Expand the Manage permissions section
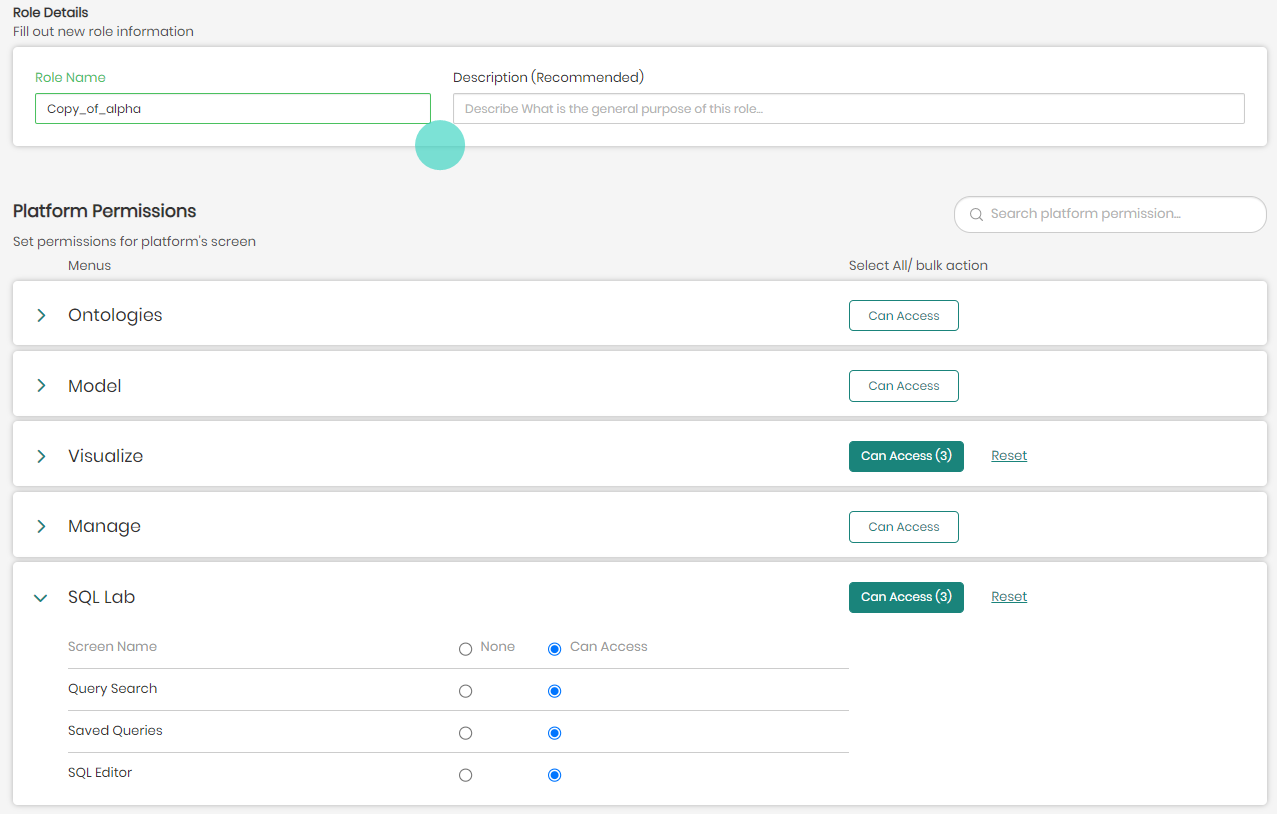 (40, 526)
